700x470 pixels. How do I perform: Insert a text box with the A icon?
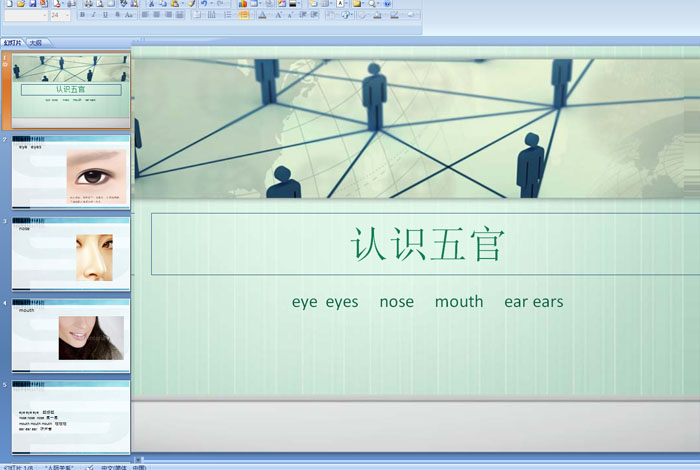341,4
